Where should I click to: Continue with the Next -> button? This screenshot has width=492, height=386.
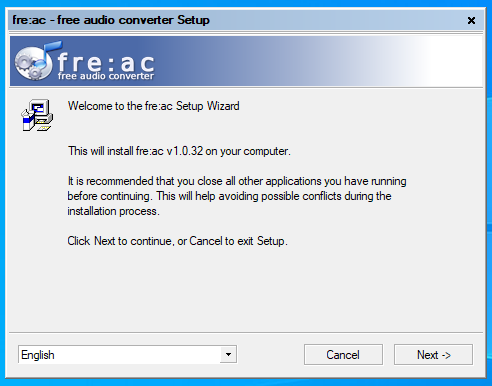coord(433,355)
